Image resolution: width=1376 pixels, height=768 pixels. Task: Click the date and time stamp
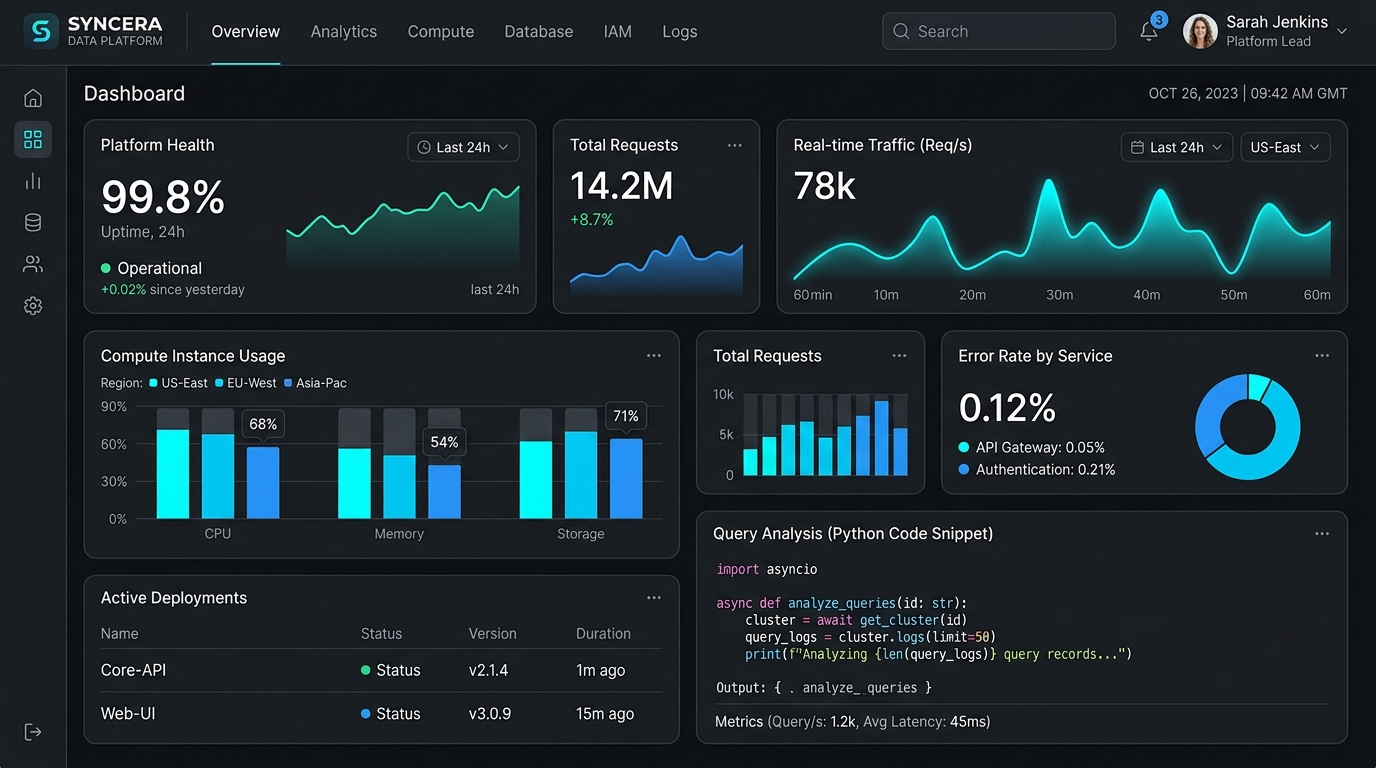click(x=1248, y=94)
